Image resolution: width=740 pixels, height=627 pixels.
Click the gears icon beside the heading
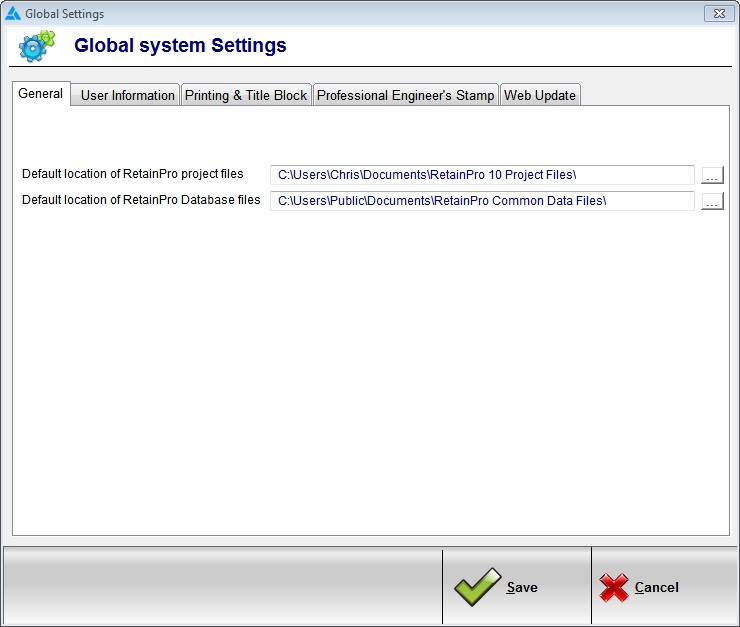click(x=37, y=46)
